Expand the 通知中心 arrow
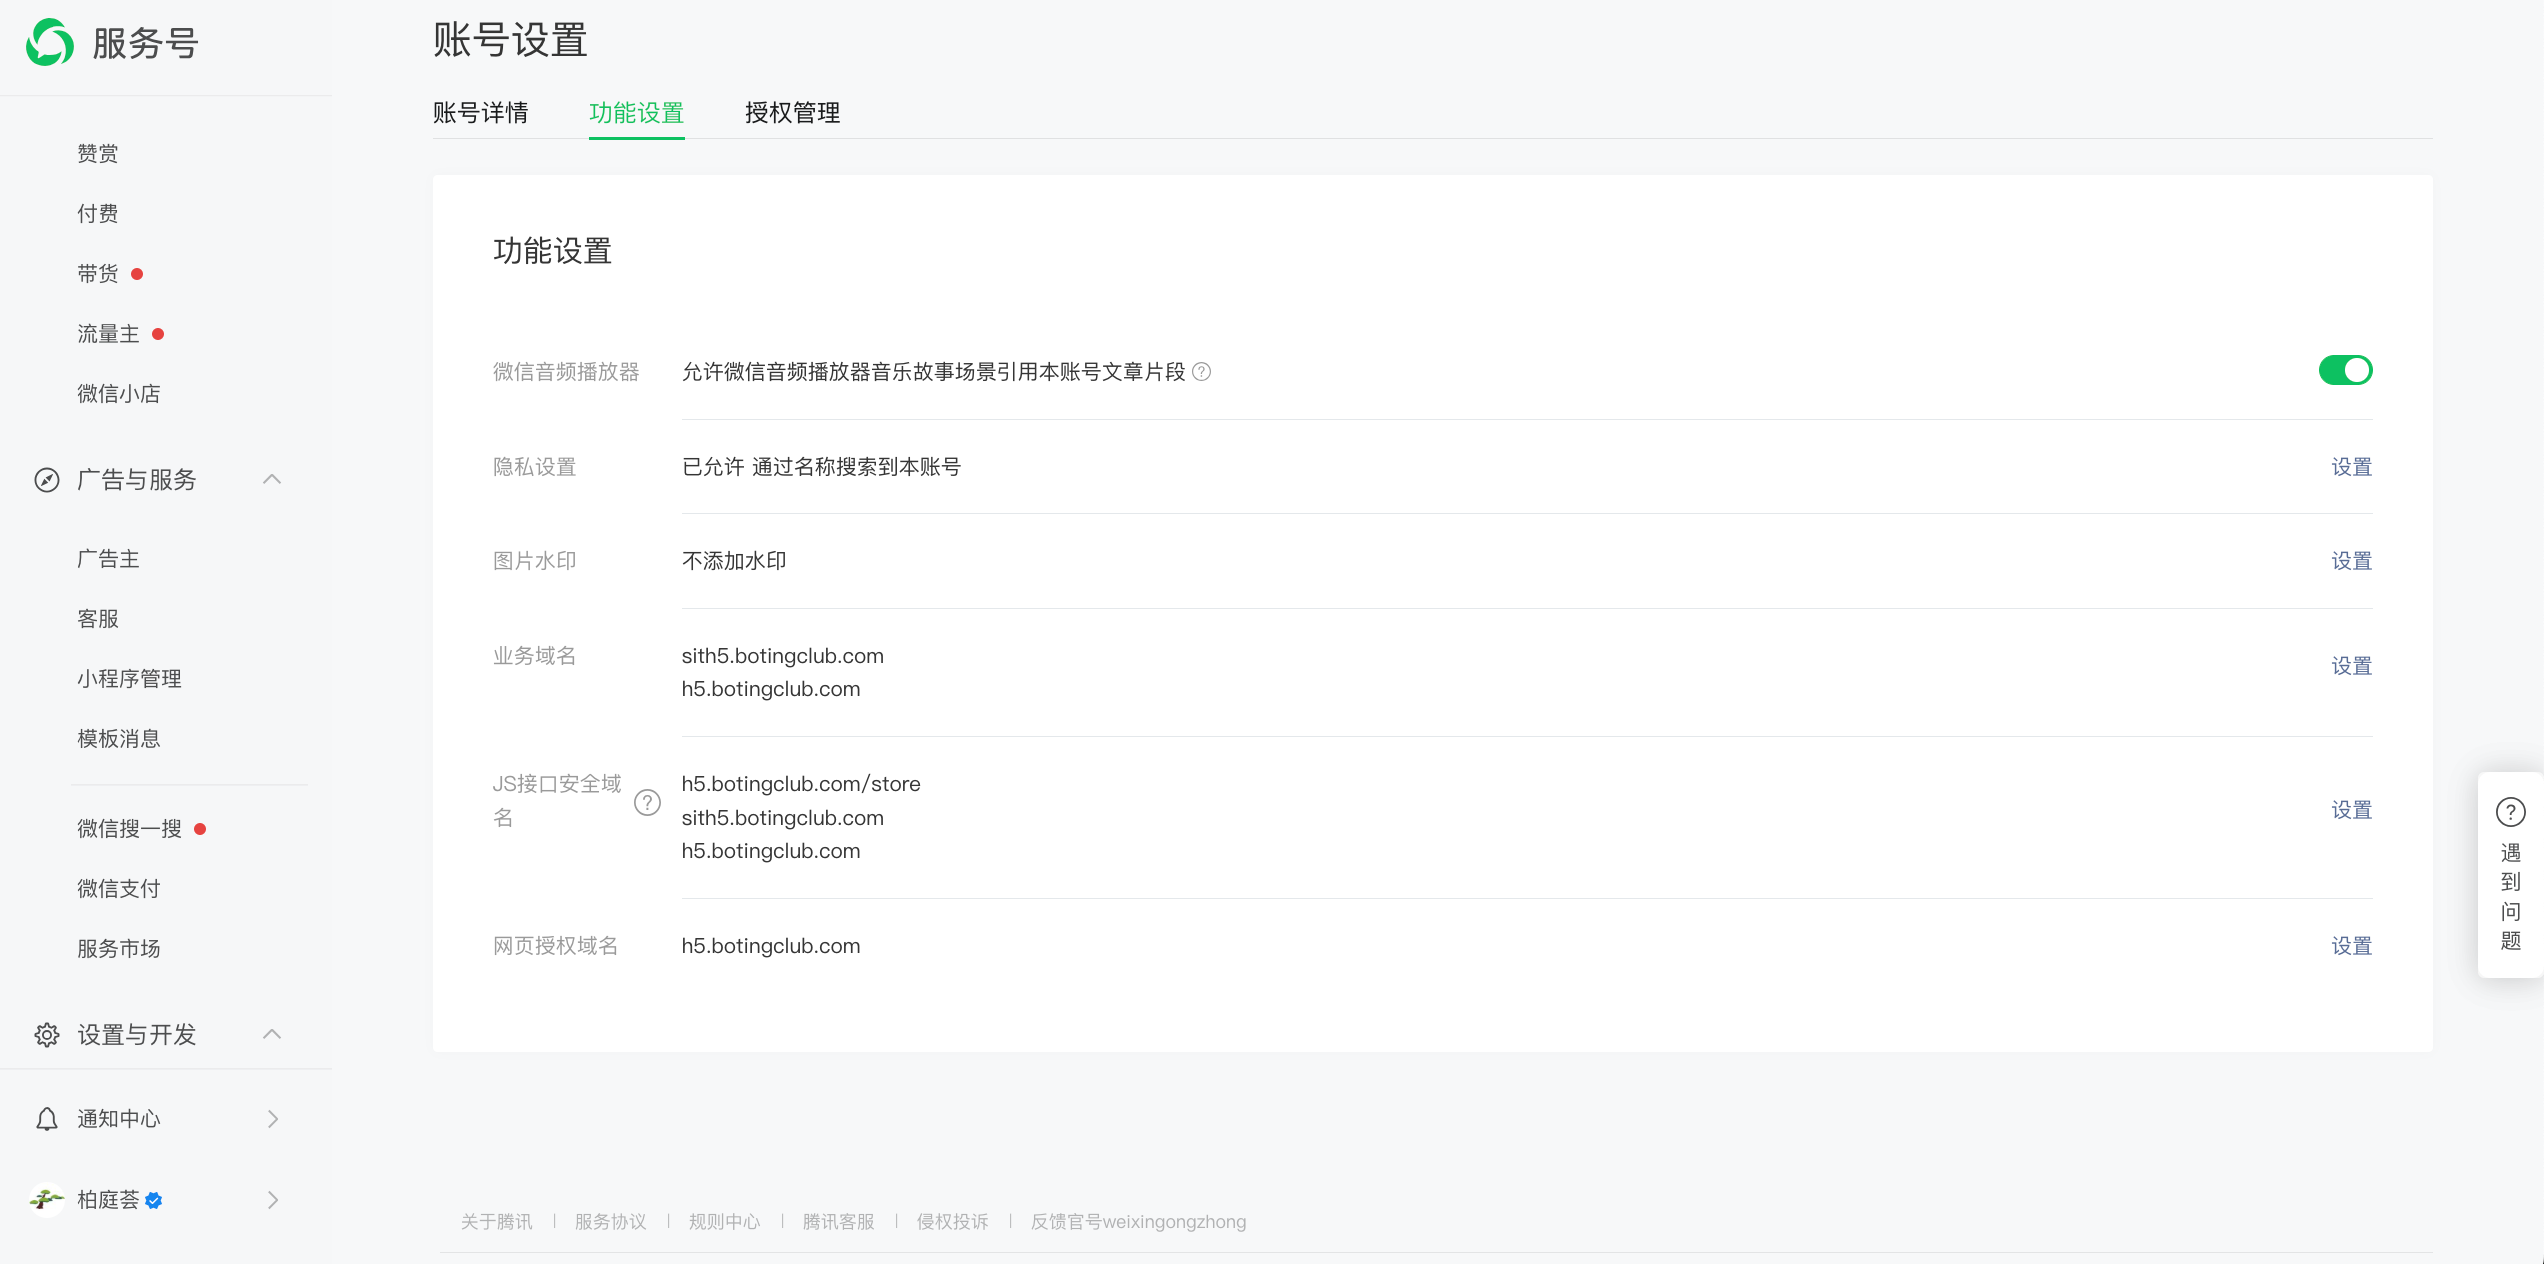This screenshot has height=1264, width=2544. pyautogui.click(x=272, y=1119)
